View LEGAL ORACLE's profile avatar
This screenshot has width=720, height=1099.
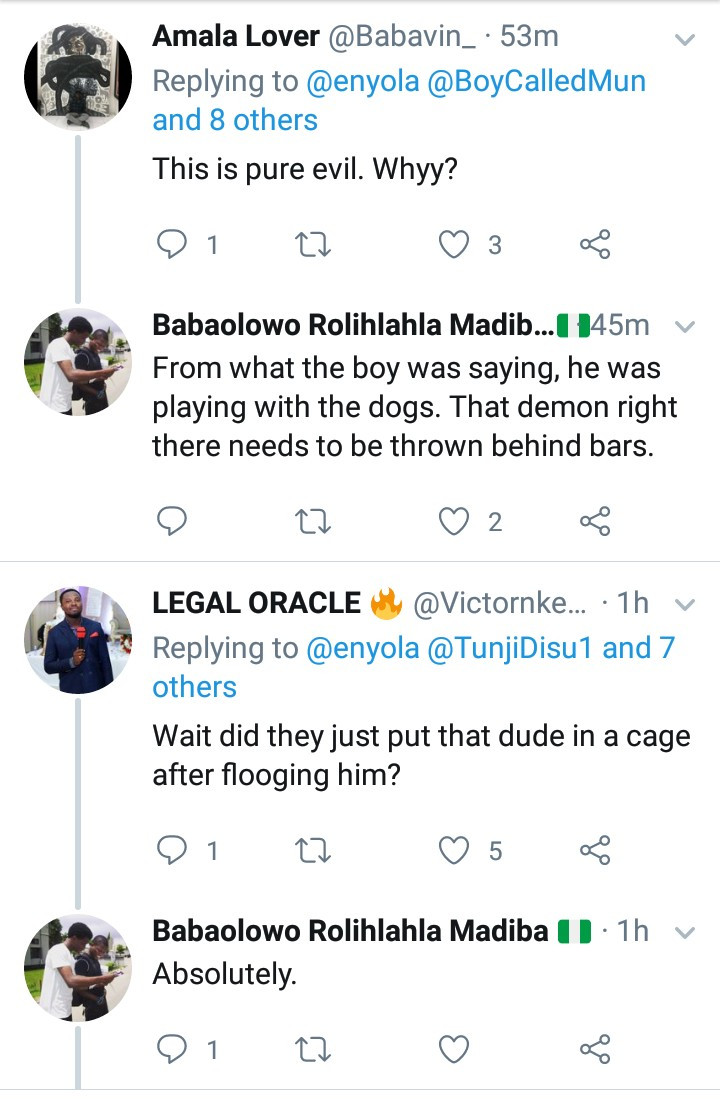78,641
